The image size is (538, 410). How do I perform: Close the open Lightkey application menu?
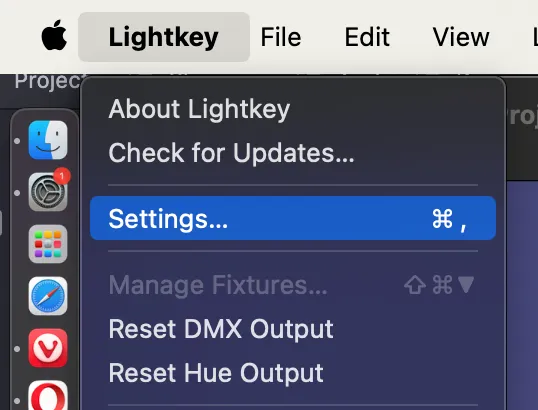[x=164, y=37]
